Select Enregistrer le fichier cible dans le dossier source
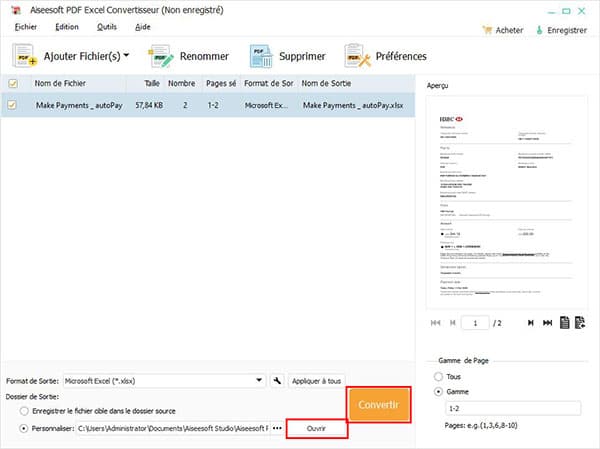Screen dimensions: 600x449 [x=24, y=411]
